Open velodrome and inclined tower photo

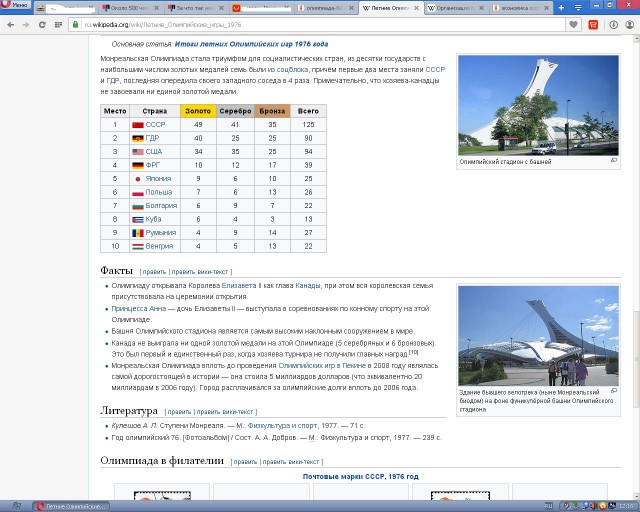pyautogui.click(x=538, y=336)
